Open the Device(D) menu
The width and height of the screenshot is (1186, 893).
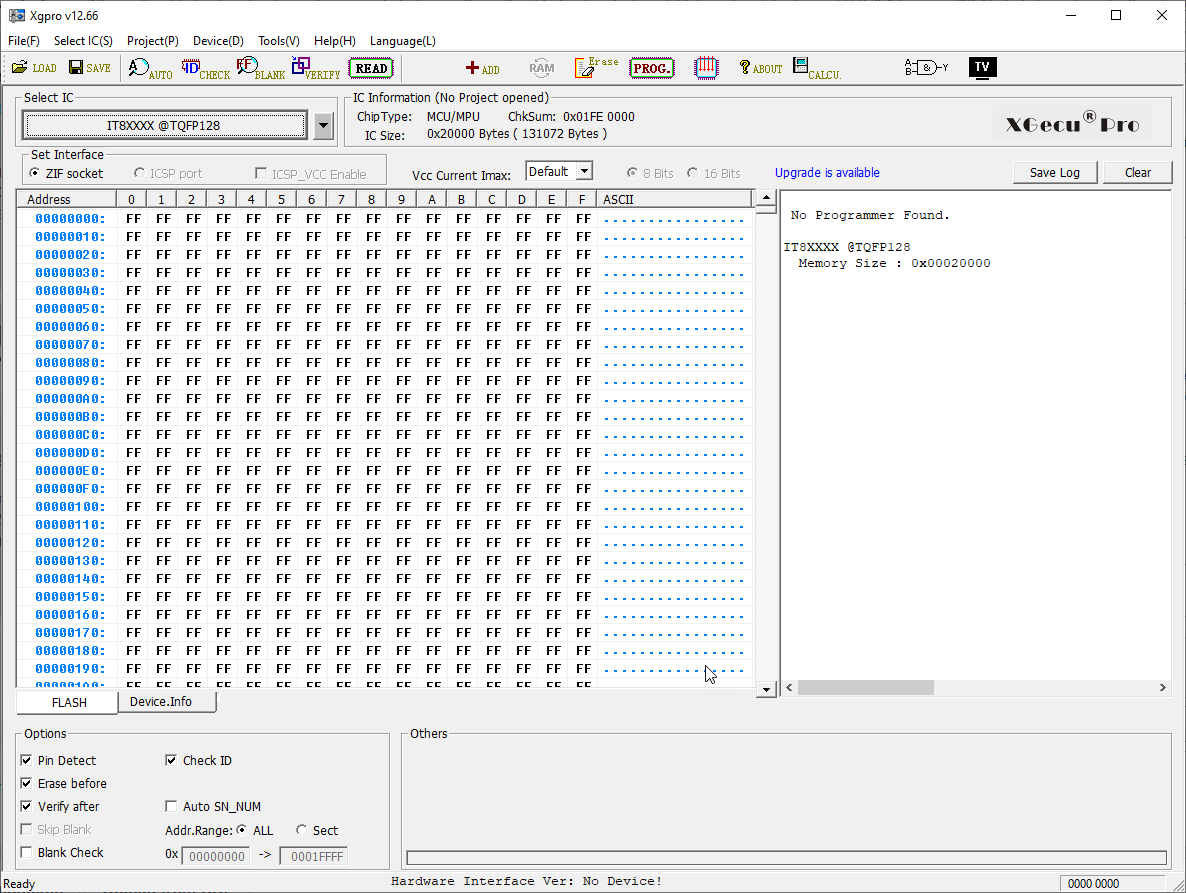(x=218, y=41)
